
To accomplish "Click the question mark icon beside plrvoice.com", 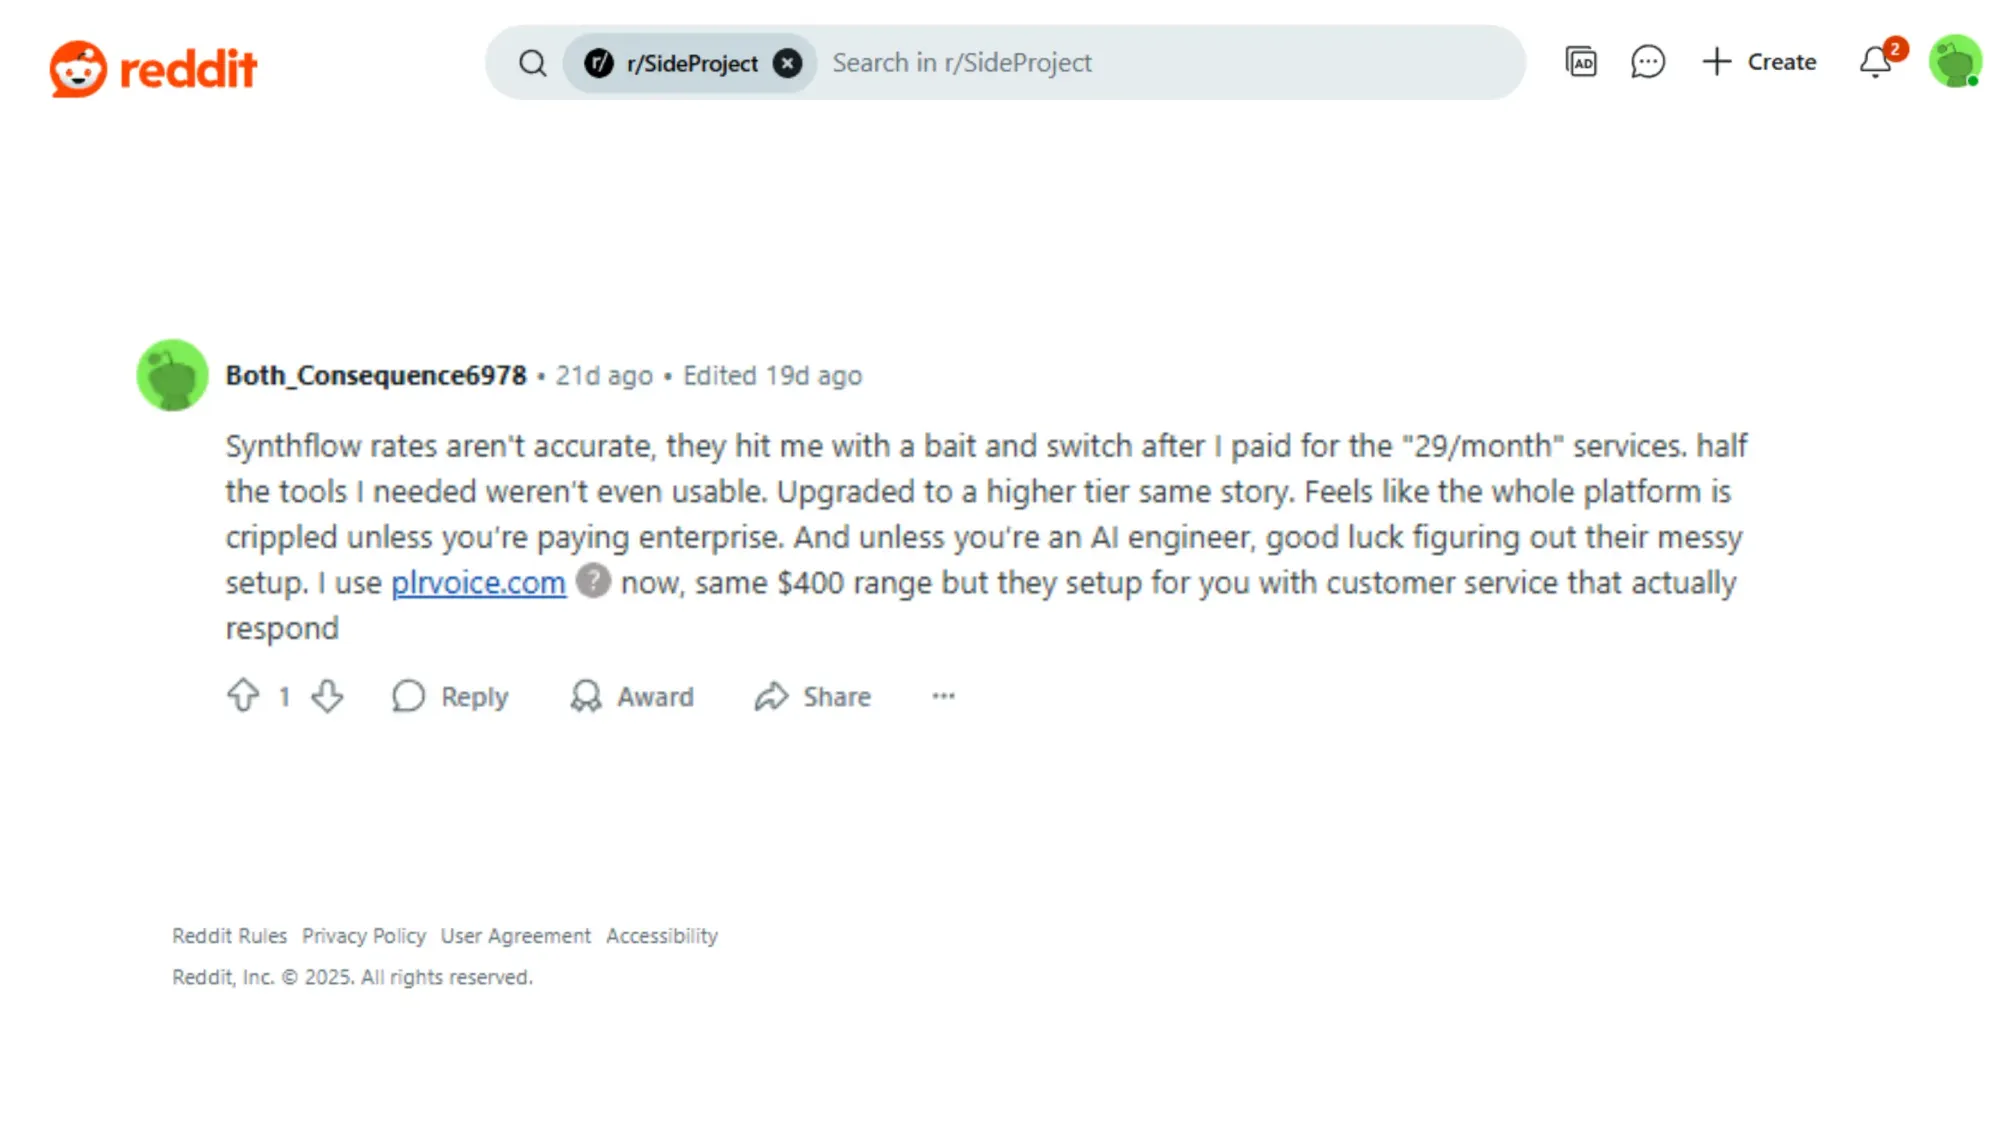I will pos(592,582).
